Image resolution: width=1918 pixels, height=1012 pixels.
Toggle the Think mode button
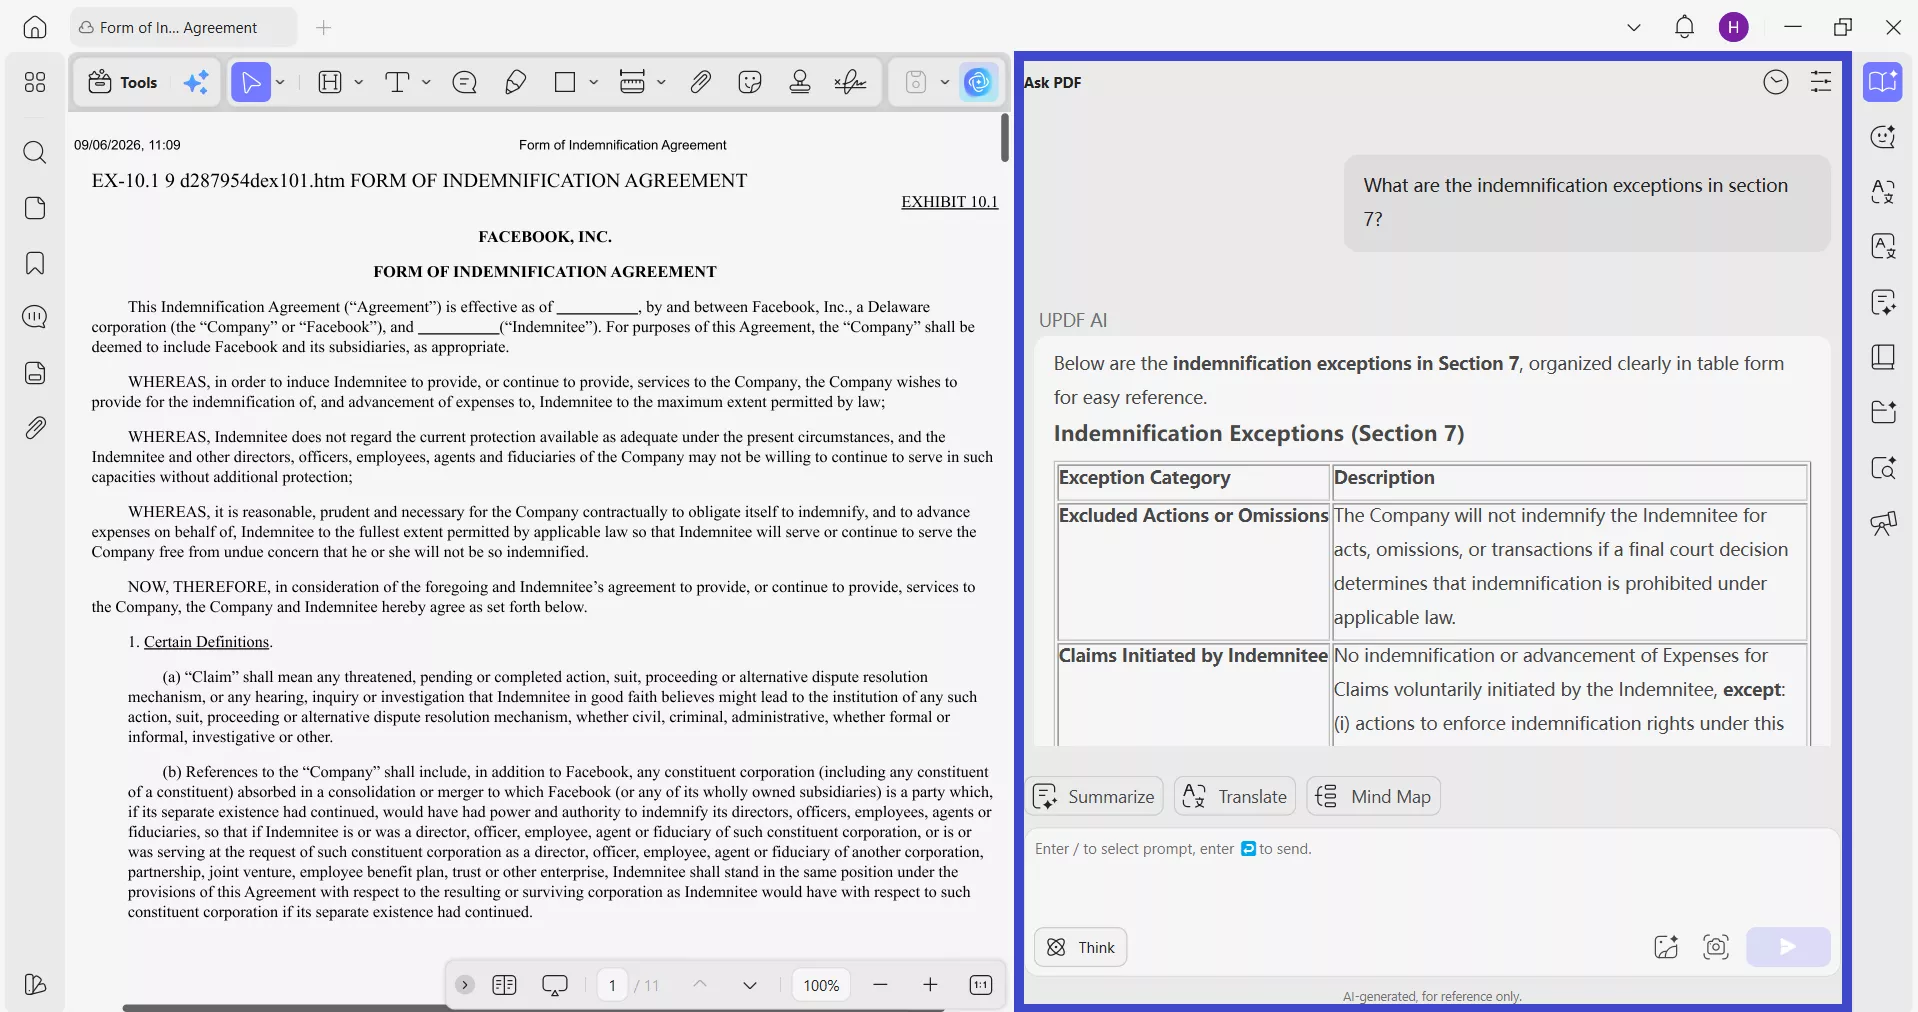[x=1081, y=948]
